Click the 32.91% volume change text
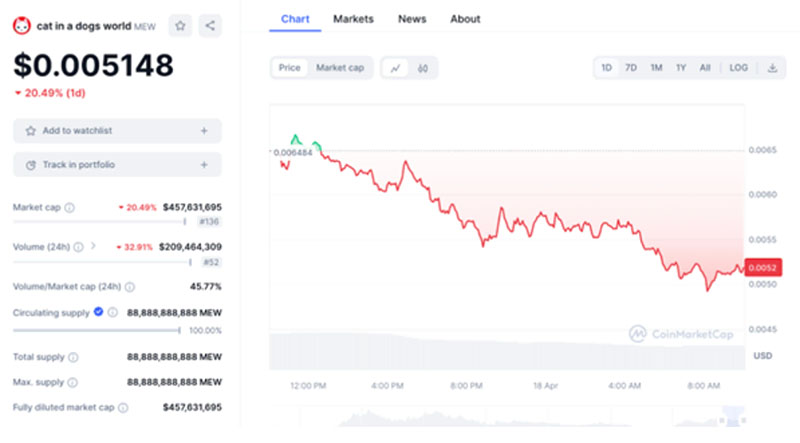This screenshot has width=800, height=443. click(138, 248)
